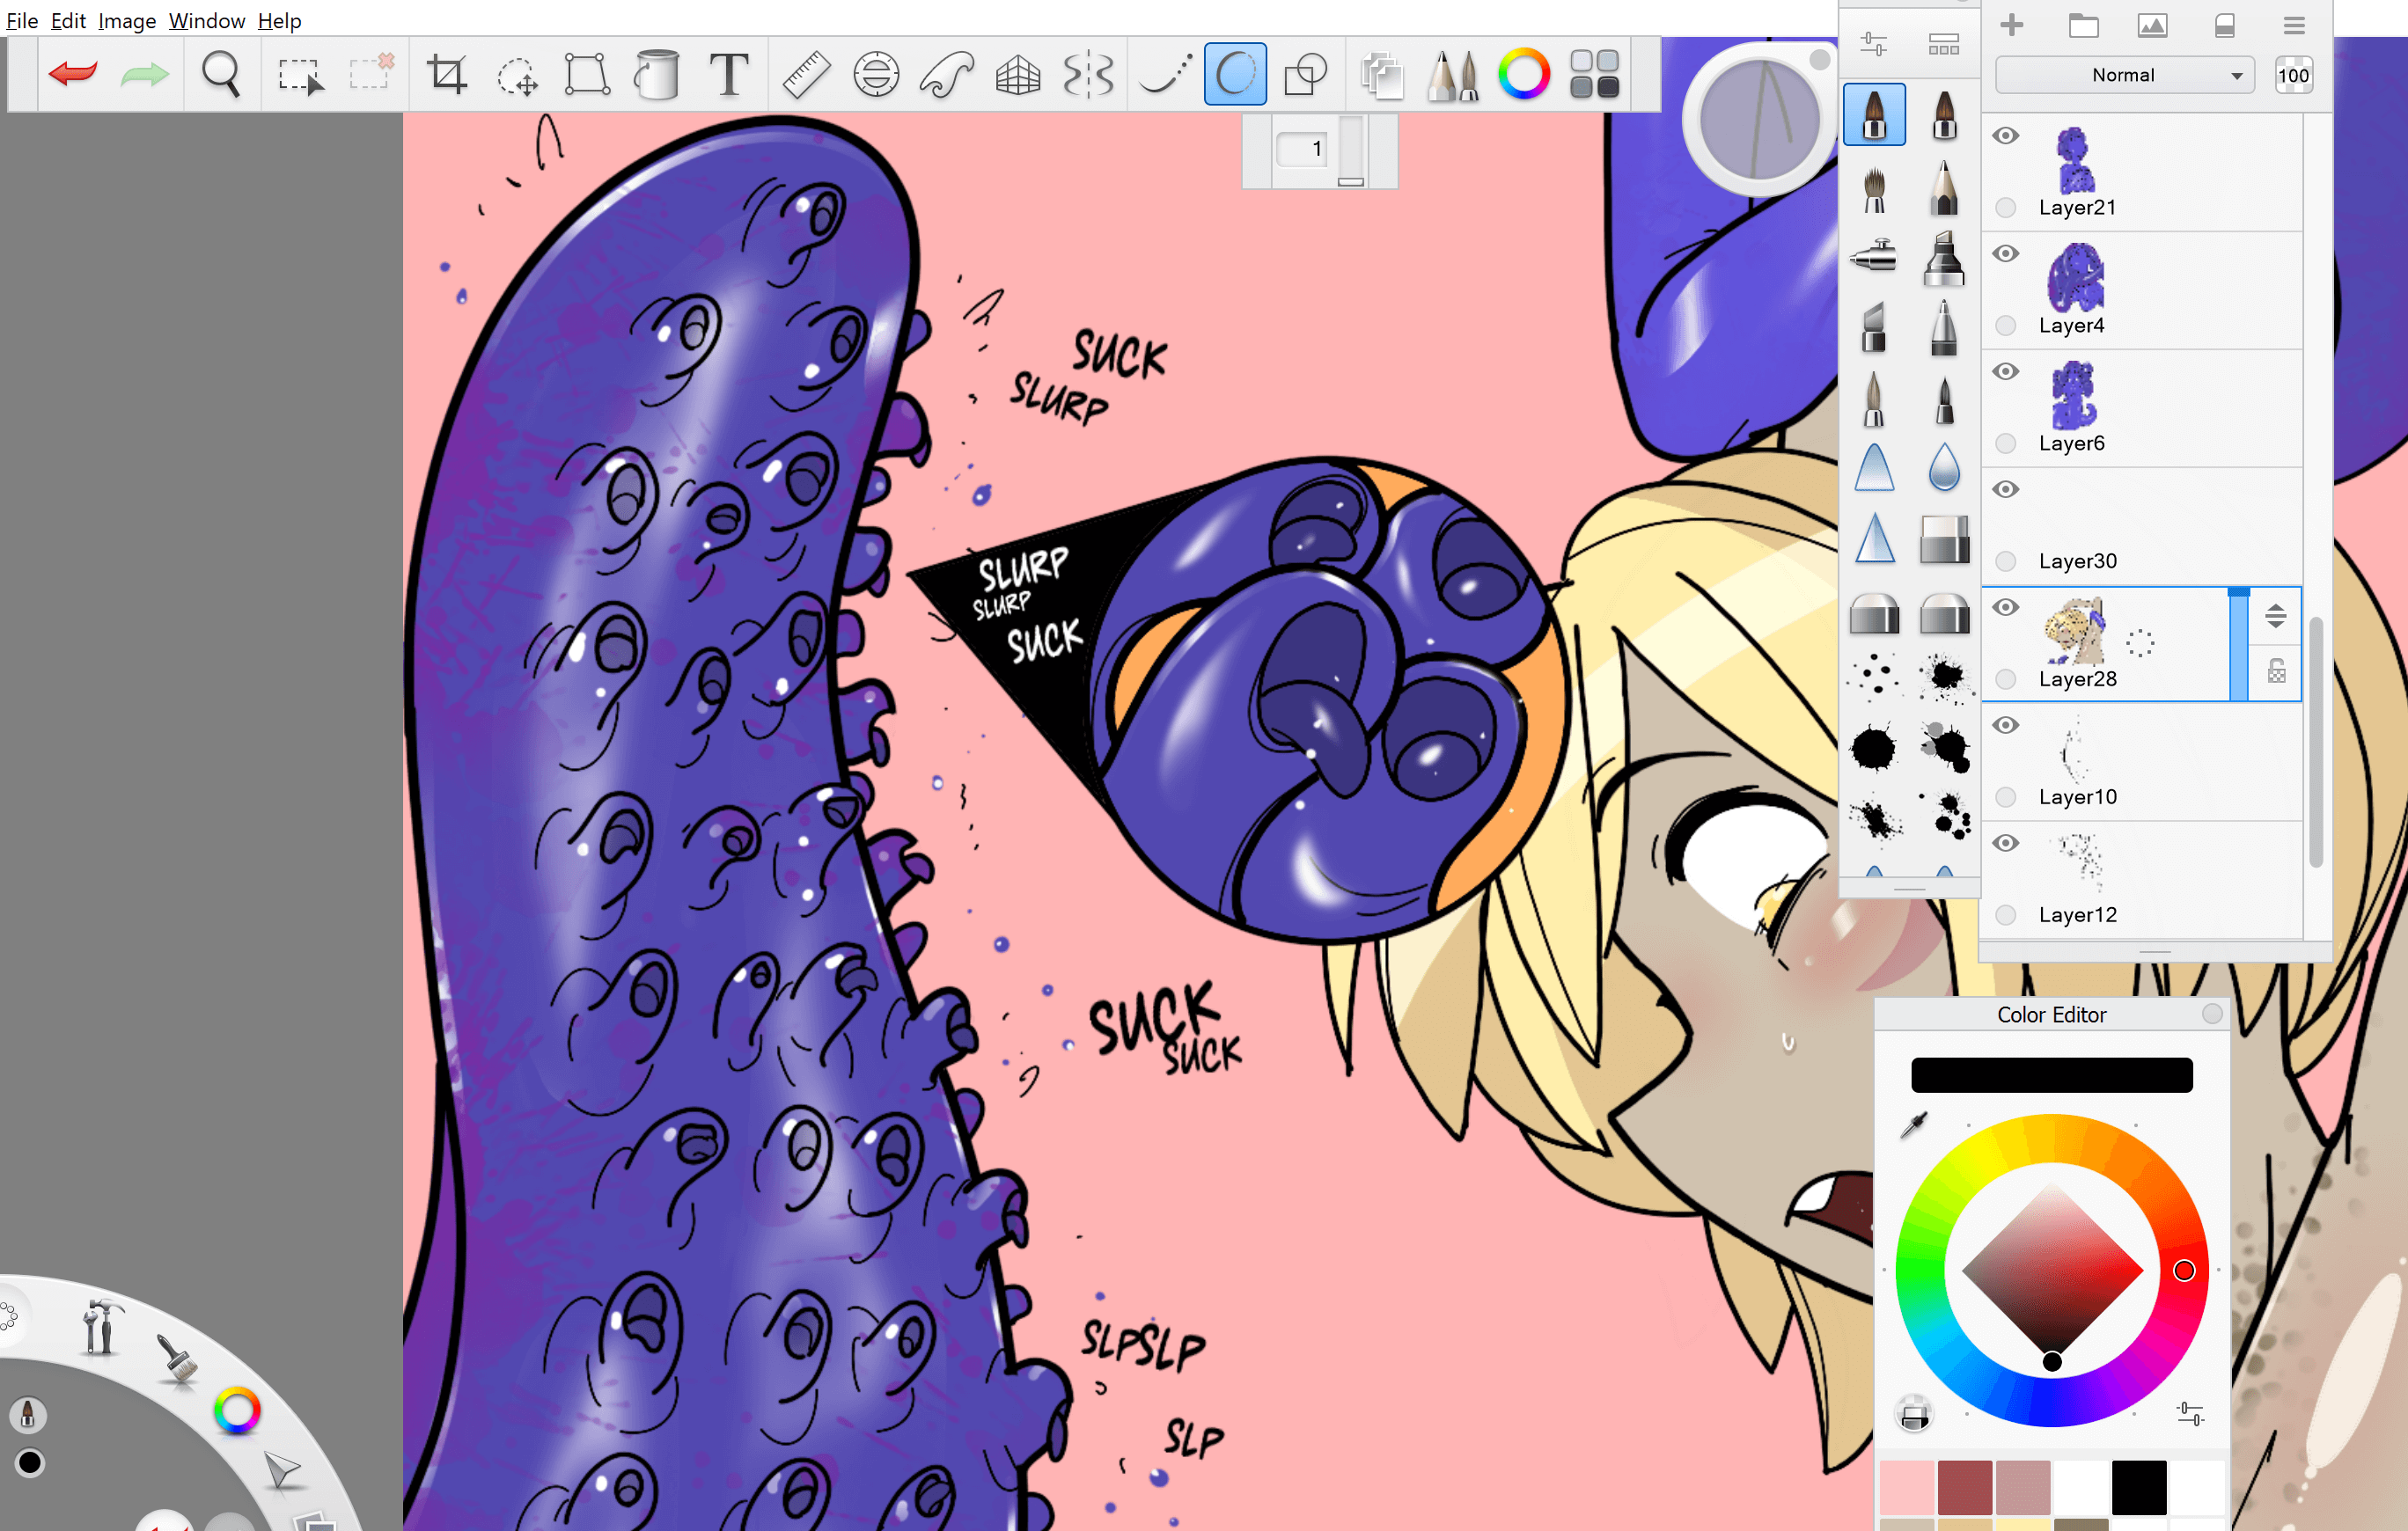The width and height of the screenshot is (2408, 1531).
Task: Open the Image menu
Action: click(x=127, y=20)
